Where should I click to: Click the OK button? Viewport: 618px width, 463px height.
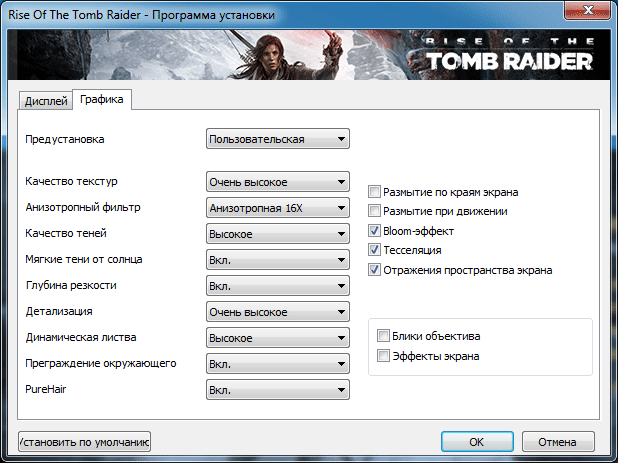(x=477, y=442)
